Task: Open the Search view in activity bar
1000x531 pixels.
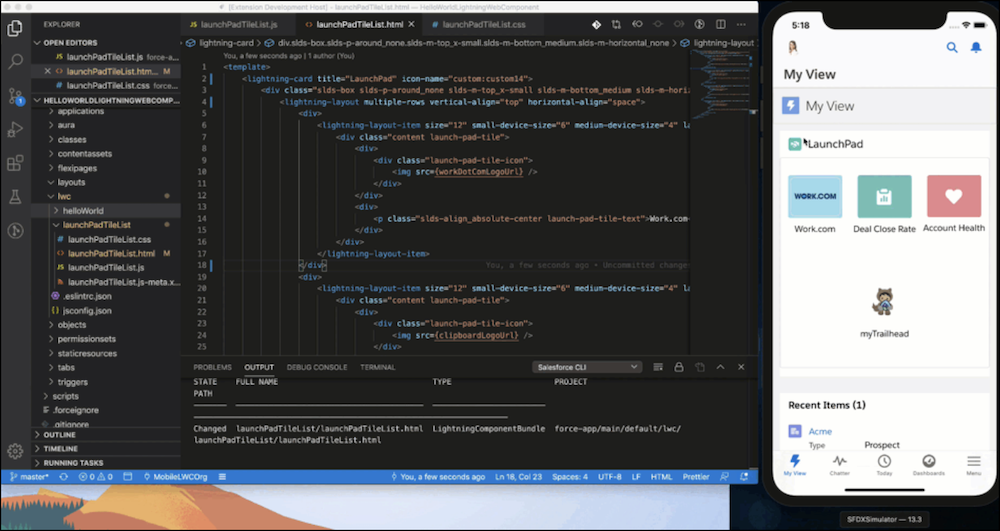Action: coord(15,61)
